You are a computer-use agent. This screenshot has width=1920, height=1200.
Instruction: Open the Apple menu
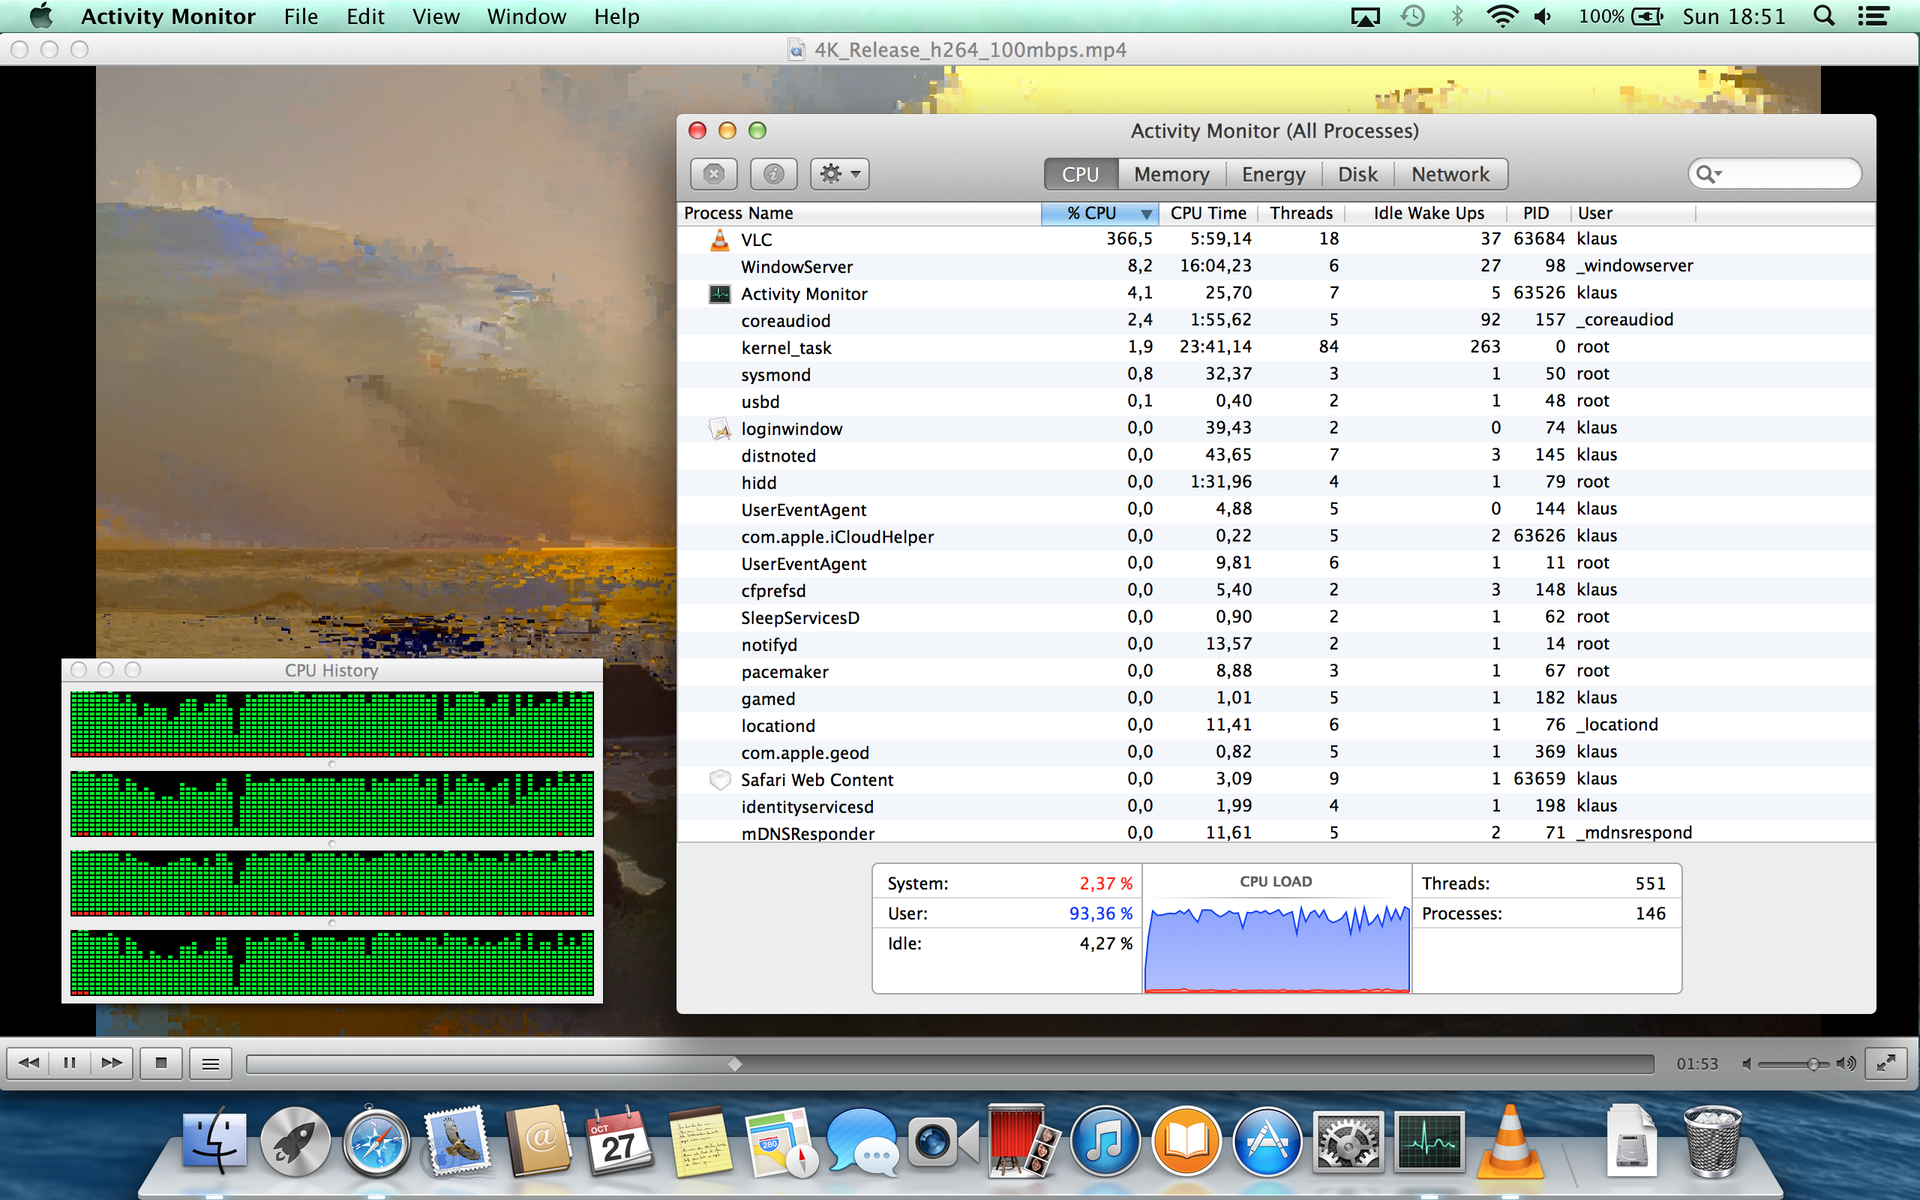(x=40, y=16)
